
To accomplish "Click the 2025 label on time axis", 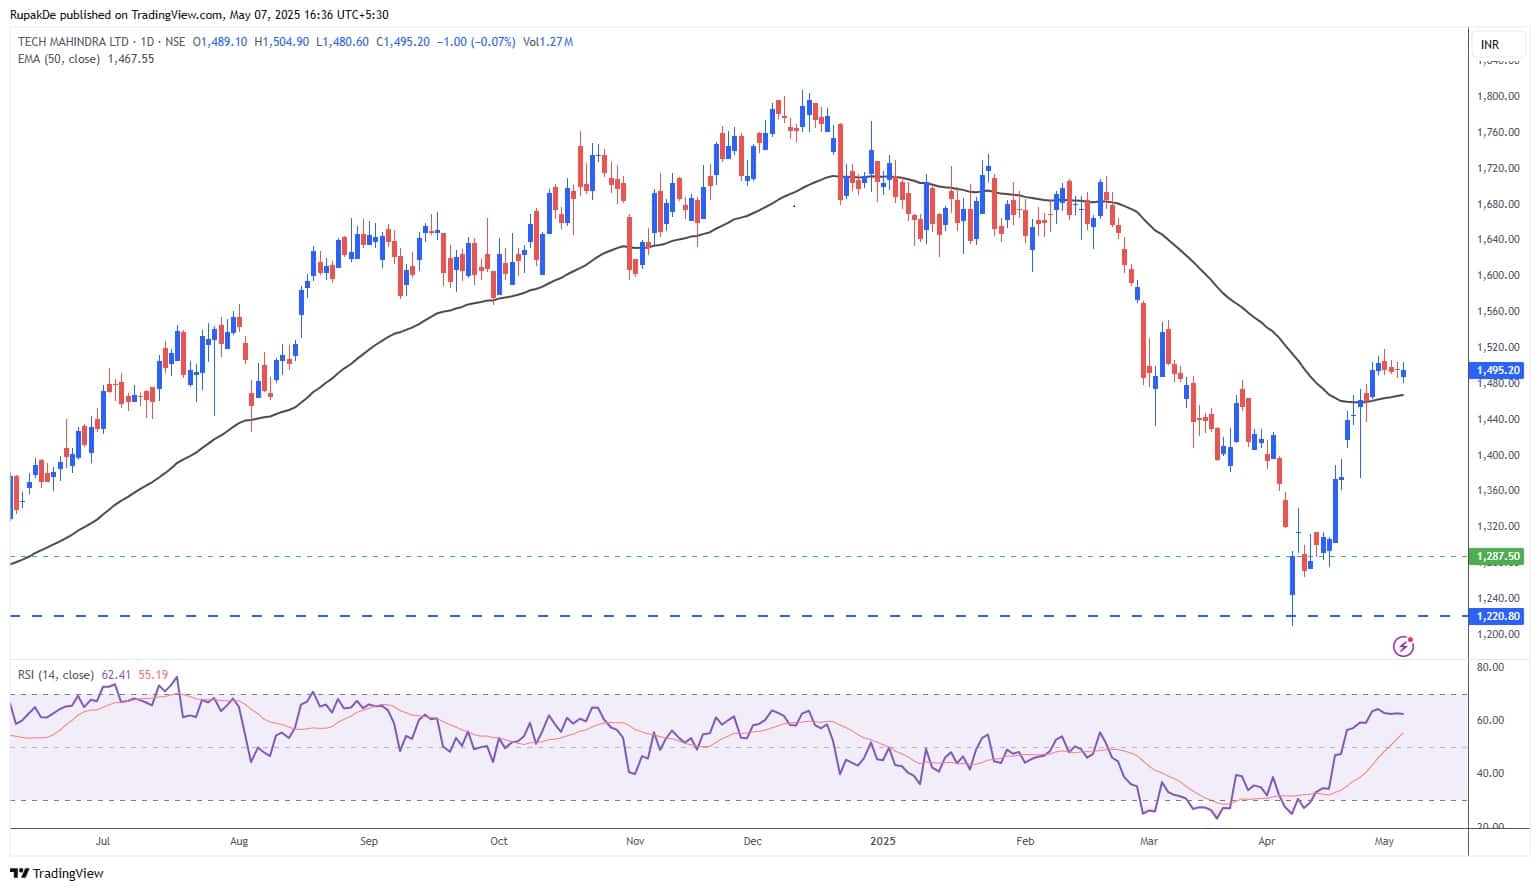I will 883,841.
